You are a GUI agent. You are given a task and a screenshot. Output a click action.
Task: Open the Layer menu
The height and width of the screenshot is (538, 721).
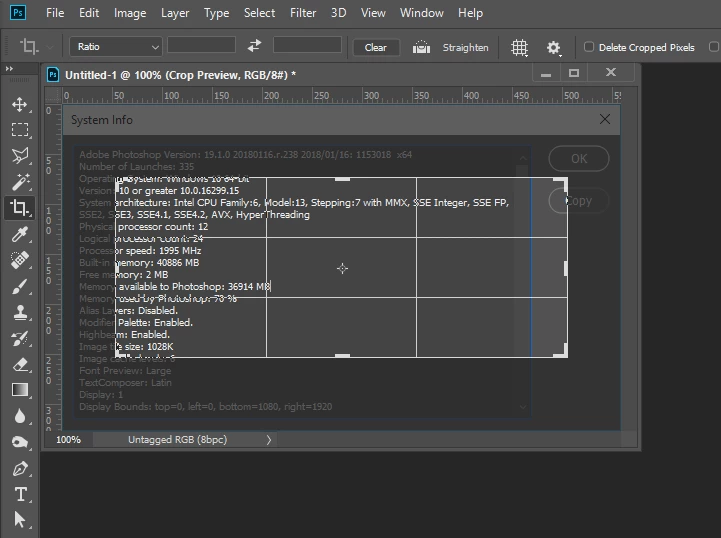pyautogui.click(x=175, y=13)
